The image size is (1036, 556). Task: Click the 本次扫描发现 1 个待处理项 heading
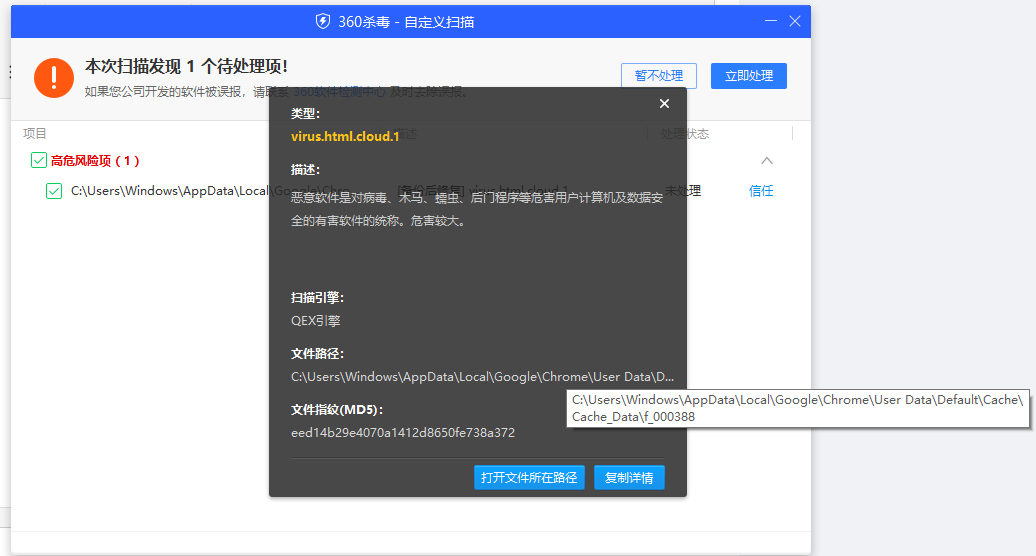[x=186, y=67]
